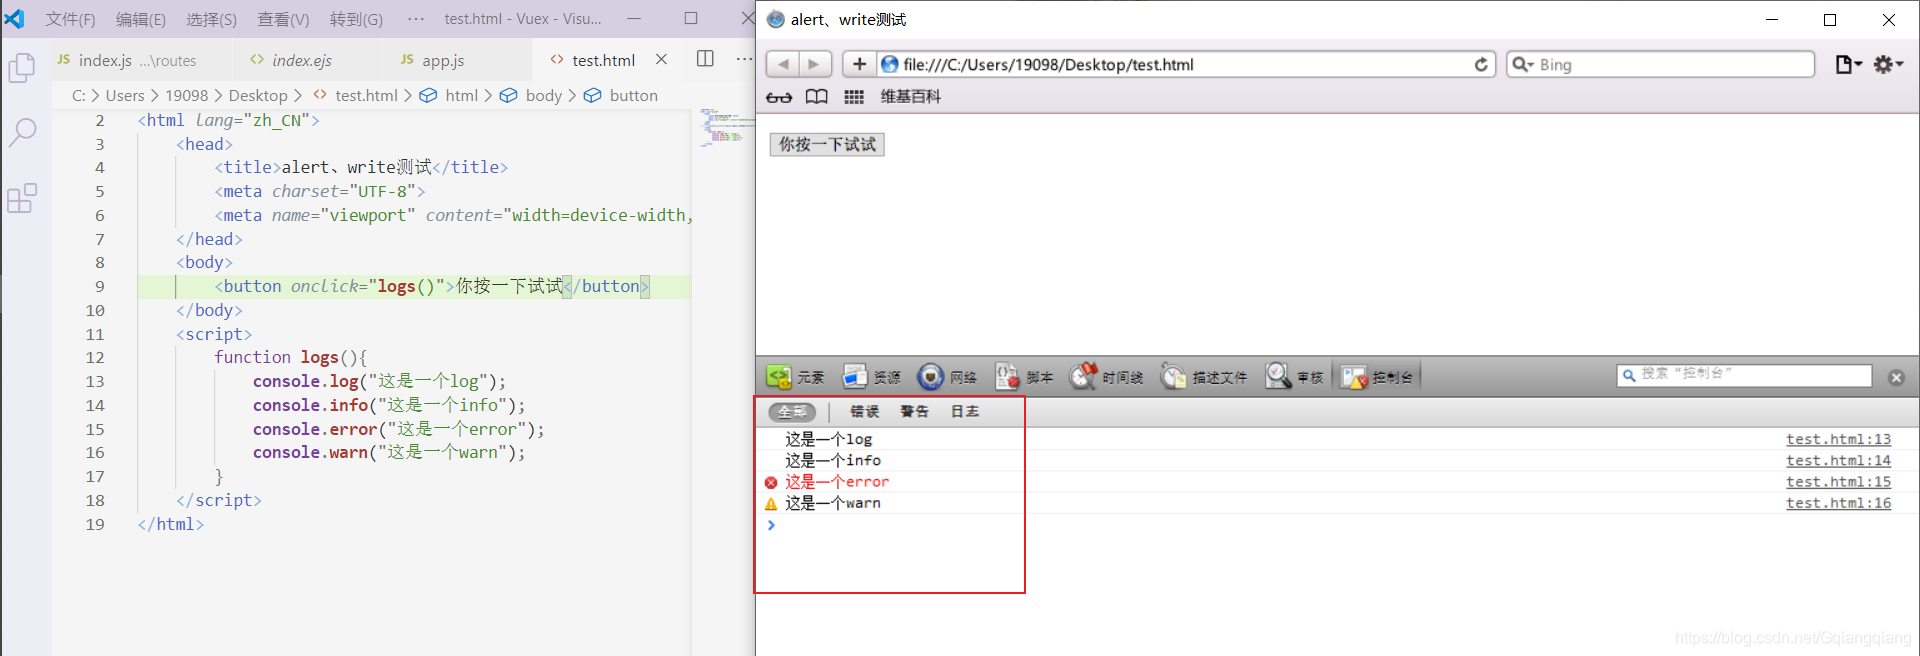Click the 你按一下试试 button in the page
Screen dimensions: 1920x656
[827, 144]
